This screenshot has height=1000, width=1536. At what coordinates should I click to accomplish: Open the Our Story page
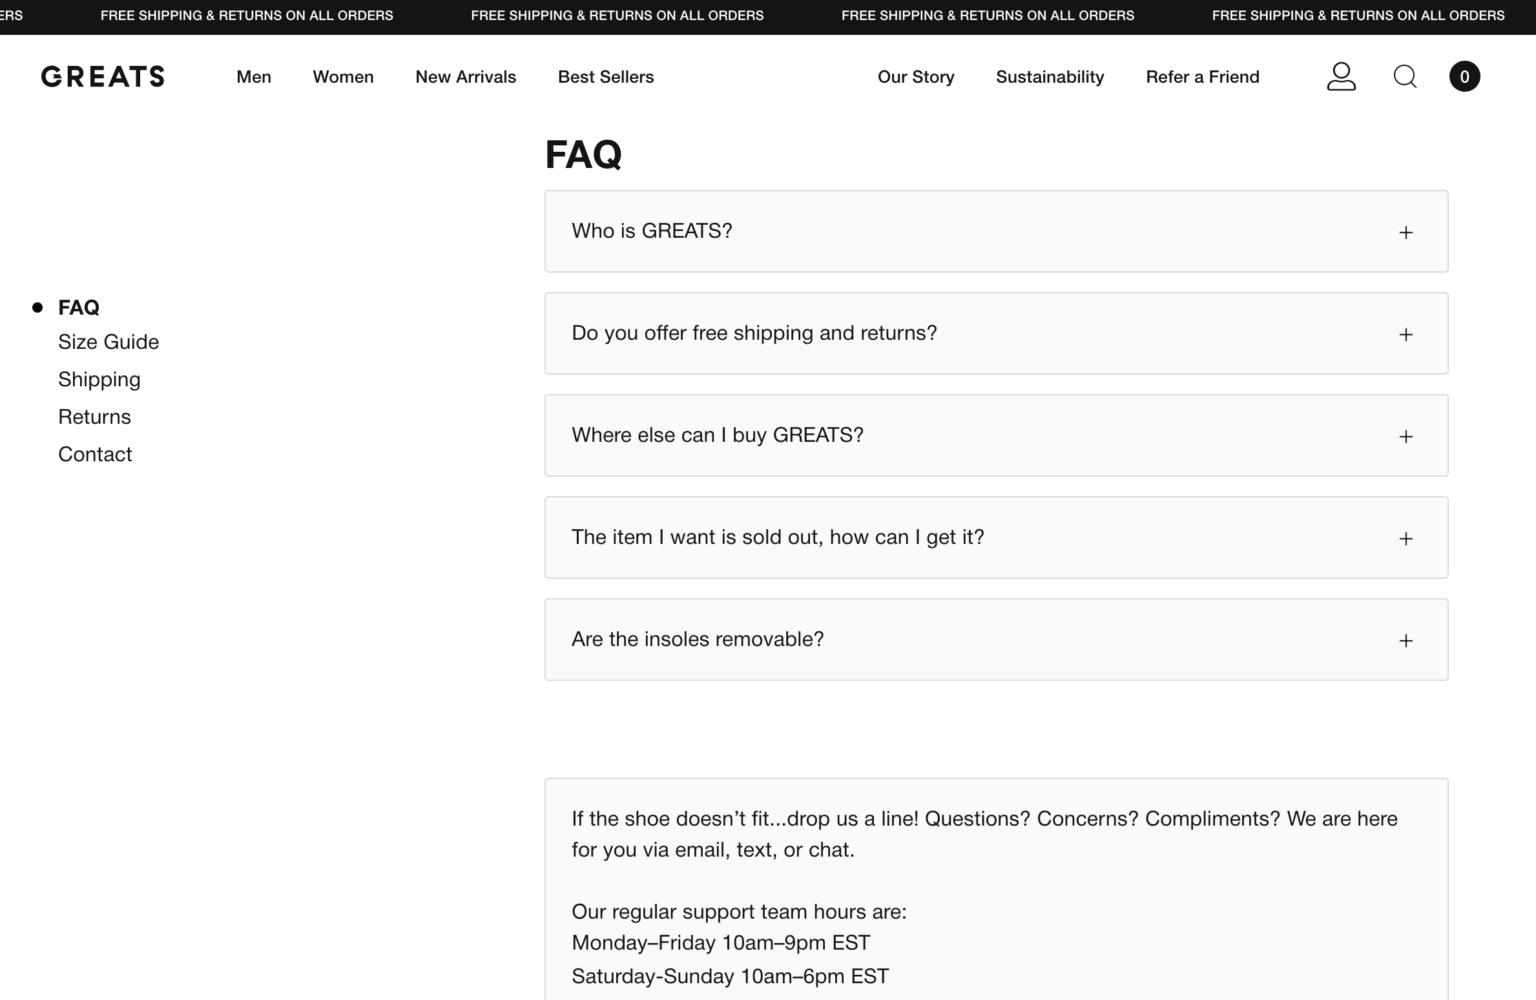[916, 77]
